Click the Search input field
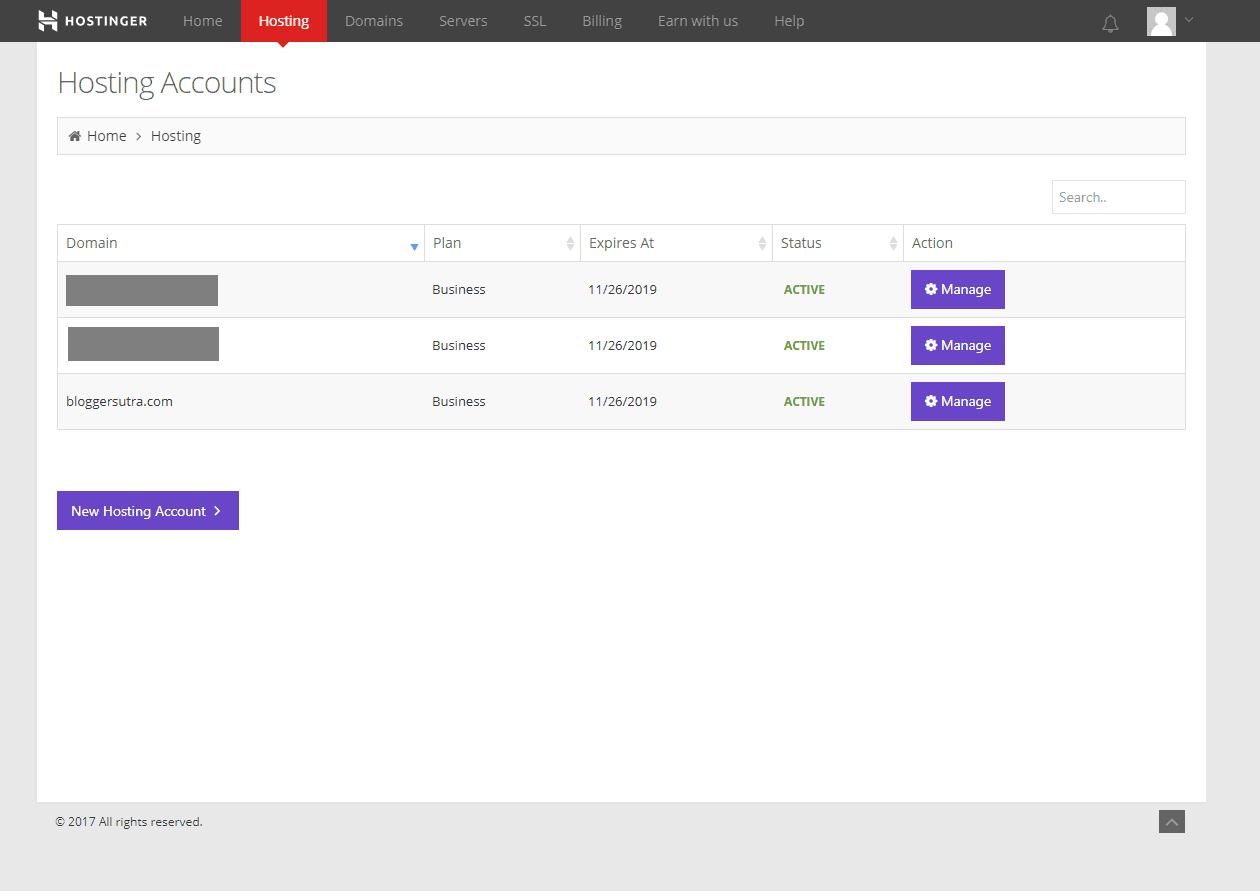The image size is (1260, 891). (1118, 197)
